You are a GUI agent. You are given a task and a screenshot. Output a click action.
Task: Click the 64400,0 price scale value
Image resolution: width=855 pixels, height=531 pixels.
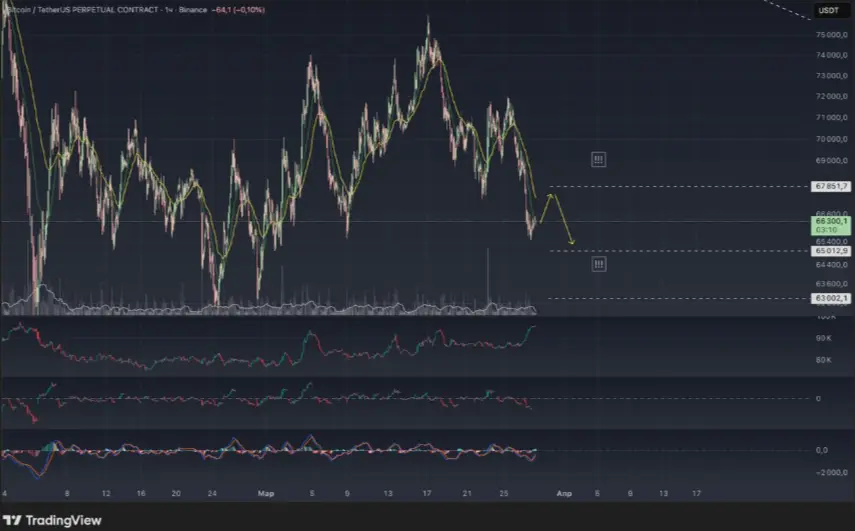[x=832, y=264]
